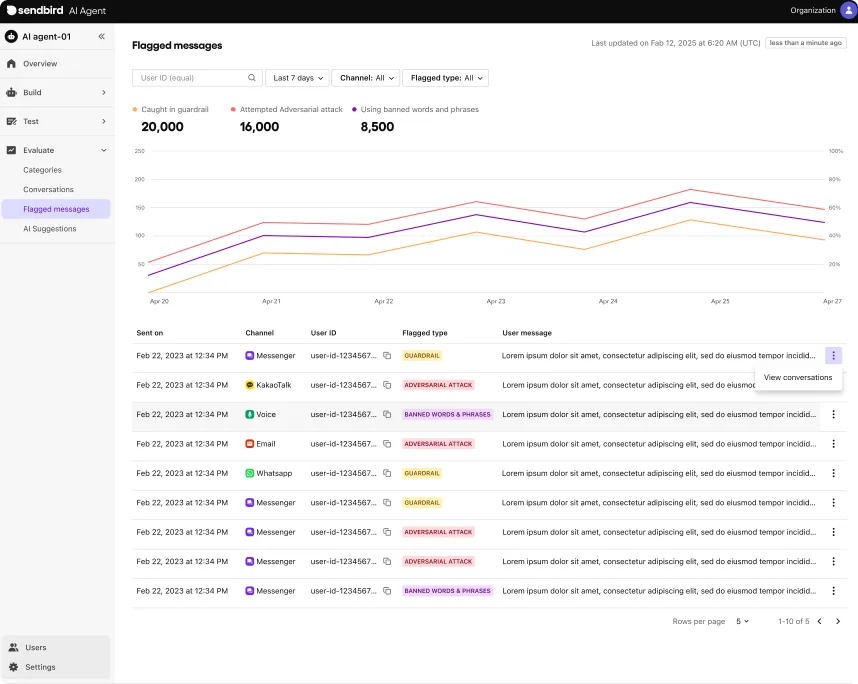Toggle Using banned words and phrases legend
The image size is (858, 684).
point(418,109)
